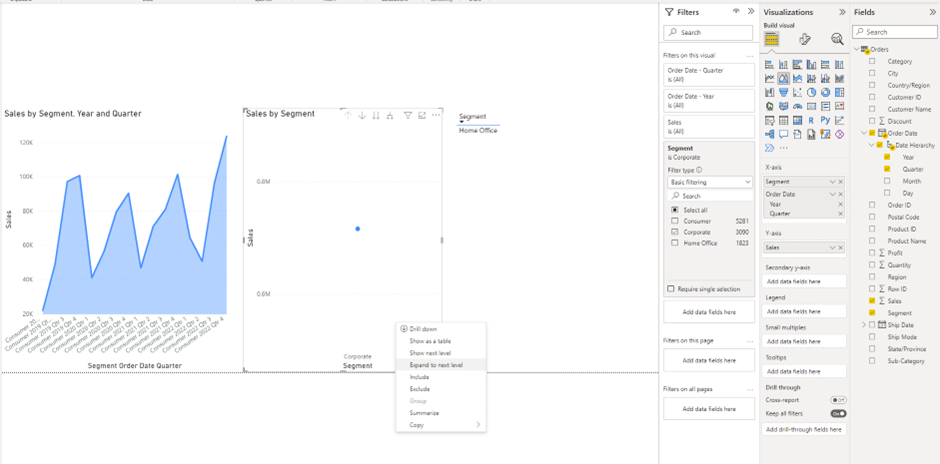This screenshot has height=464, width=940.
Task: Open Sales Y-axis field dropdown arrow
Action: [x=833, y=248]
